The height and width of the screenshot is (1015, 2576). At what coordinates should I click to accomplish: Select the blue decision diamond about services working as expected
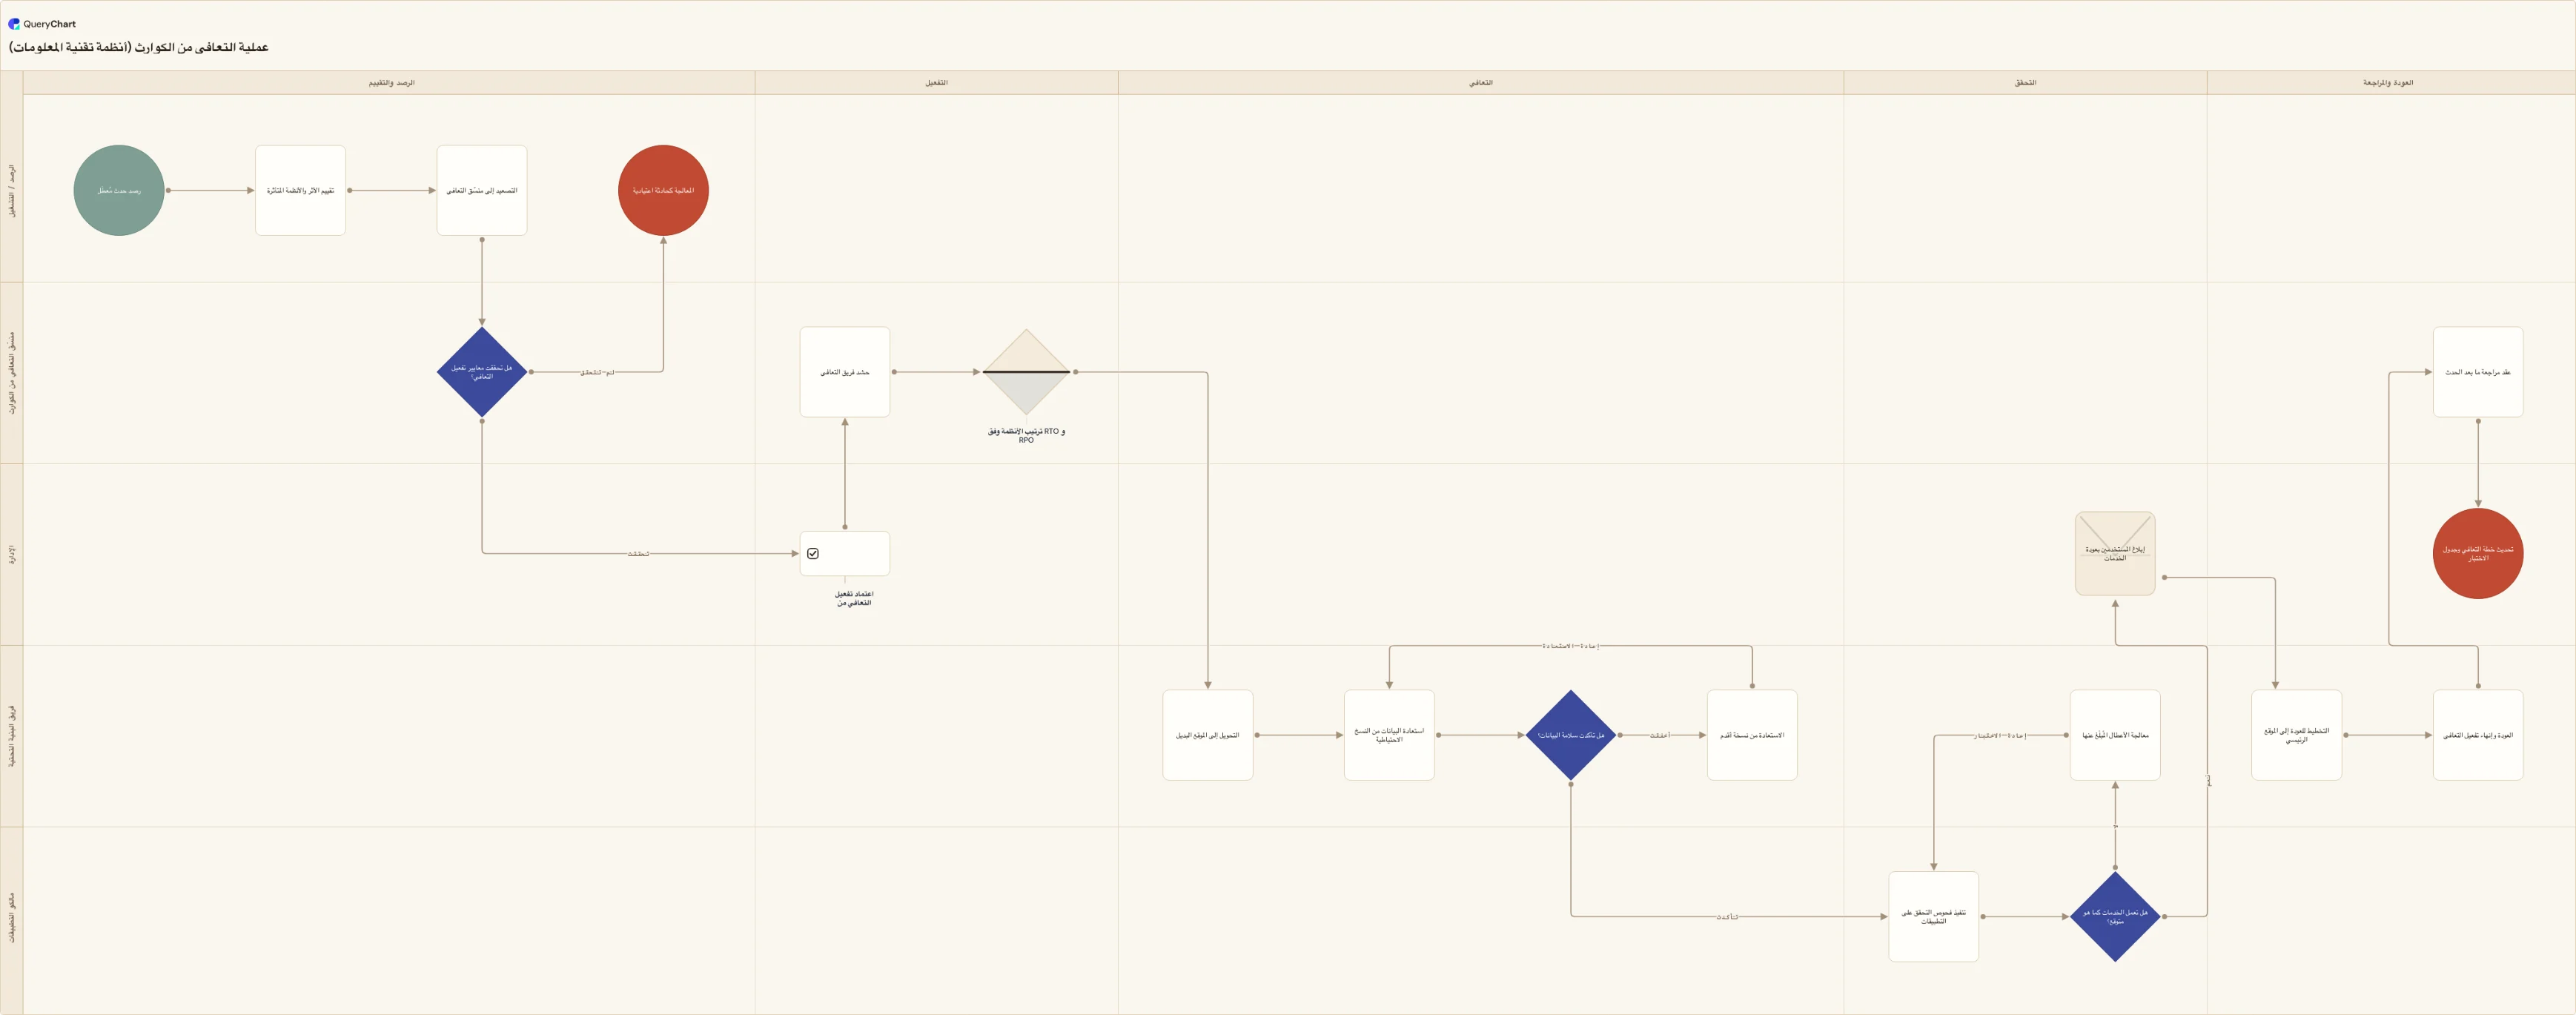[2115, 916]
